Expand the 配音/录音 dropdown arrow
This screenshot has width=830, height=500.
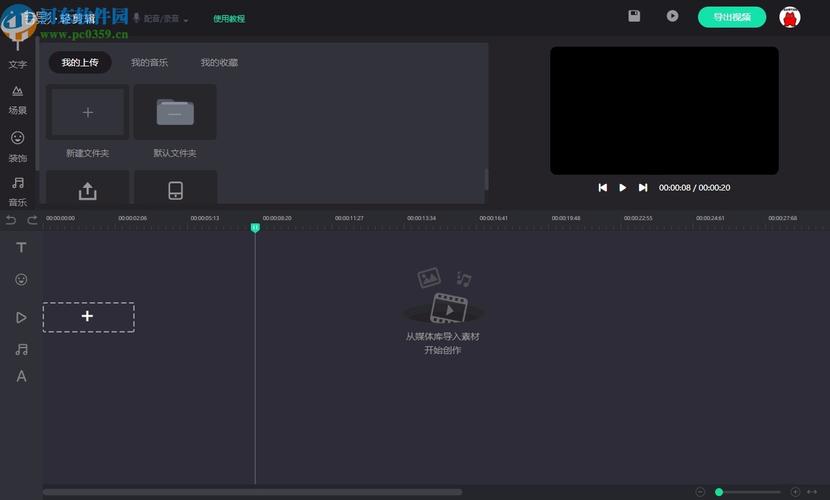[x=185, y=20]
